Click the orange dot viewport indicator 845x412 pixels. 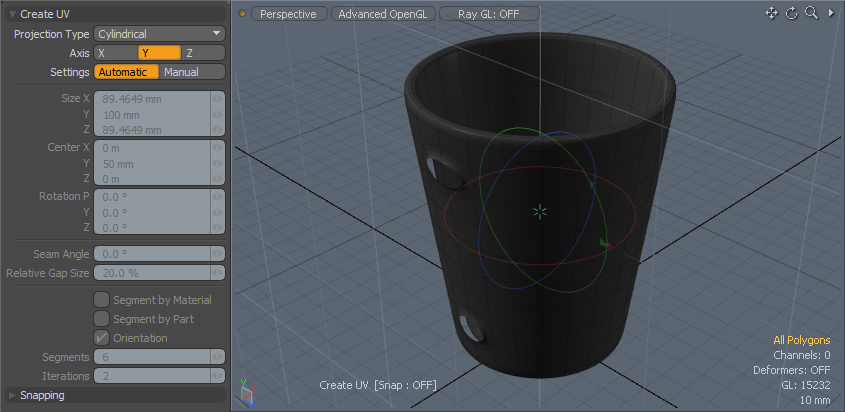(242, 14)
